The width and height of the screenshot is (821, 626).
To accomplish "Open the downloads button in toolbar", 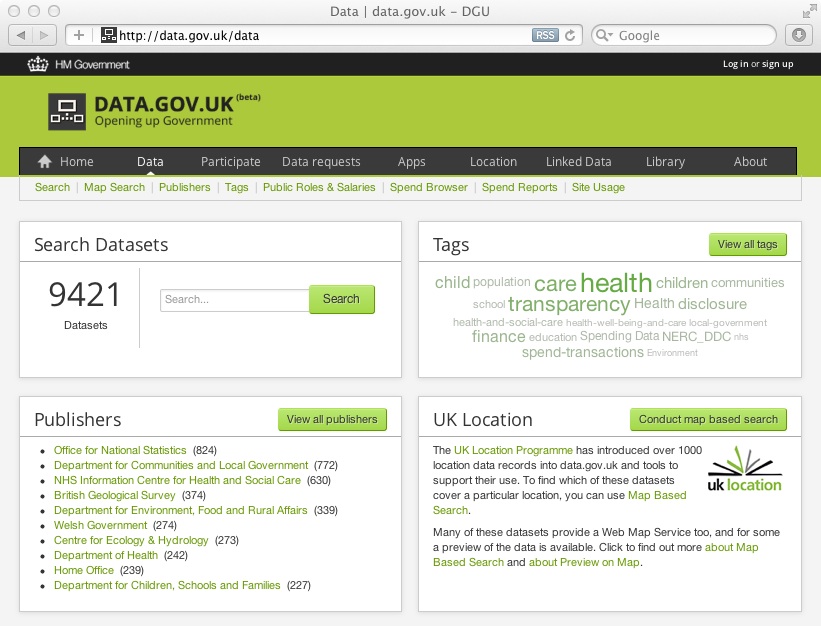I will point(798,35).
